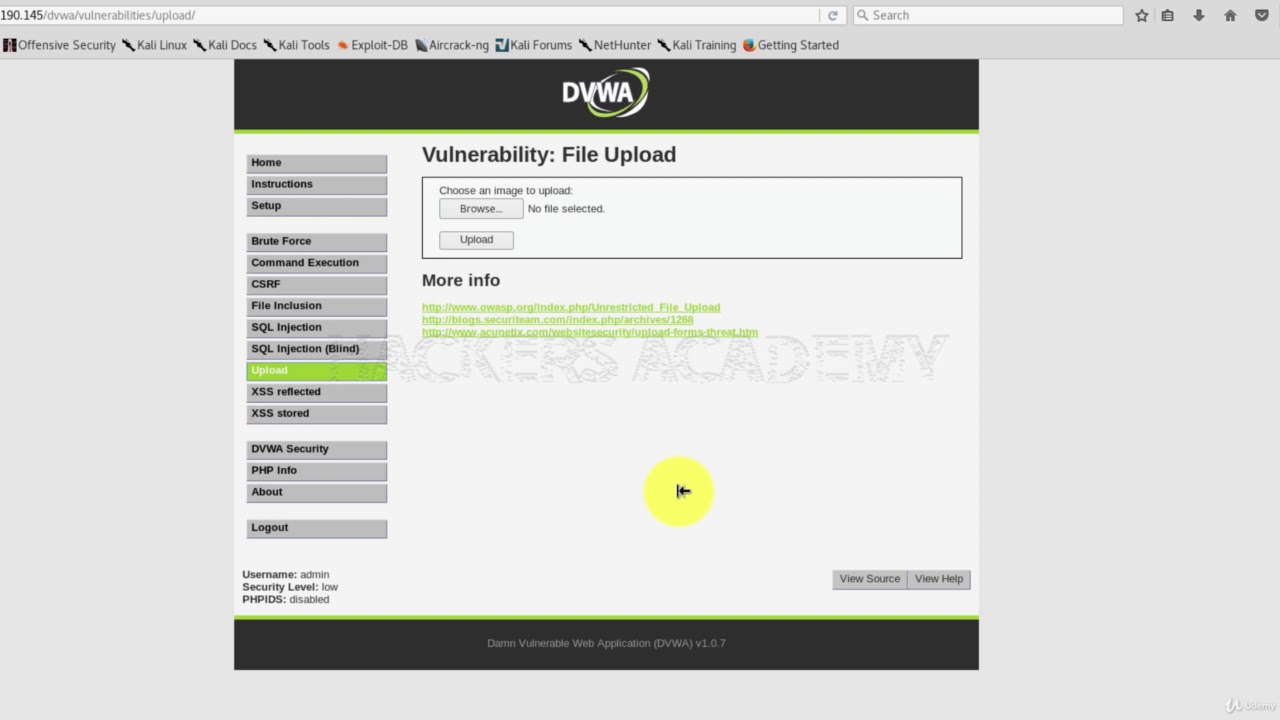Open About menu item
1280x720 pixels.
[x=316, y=493]
